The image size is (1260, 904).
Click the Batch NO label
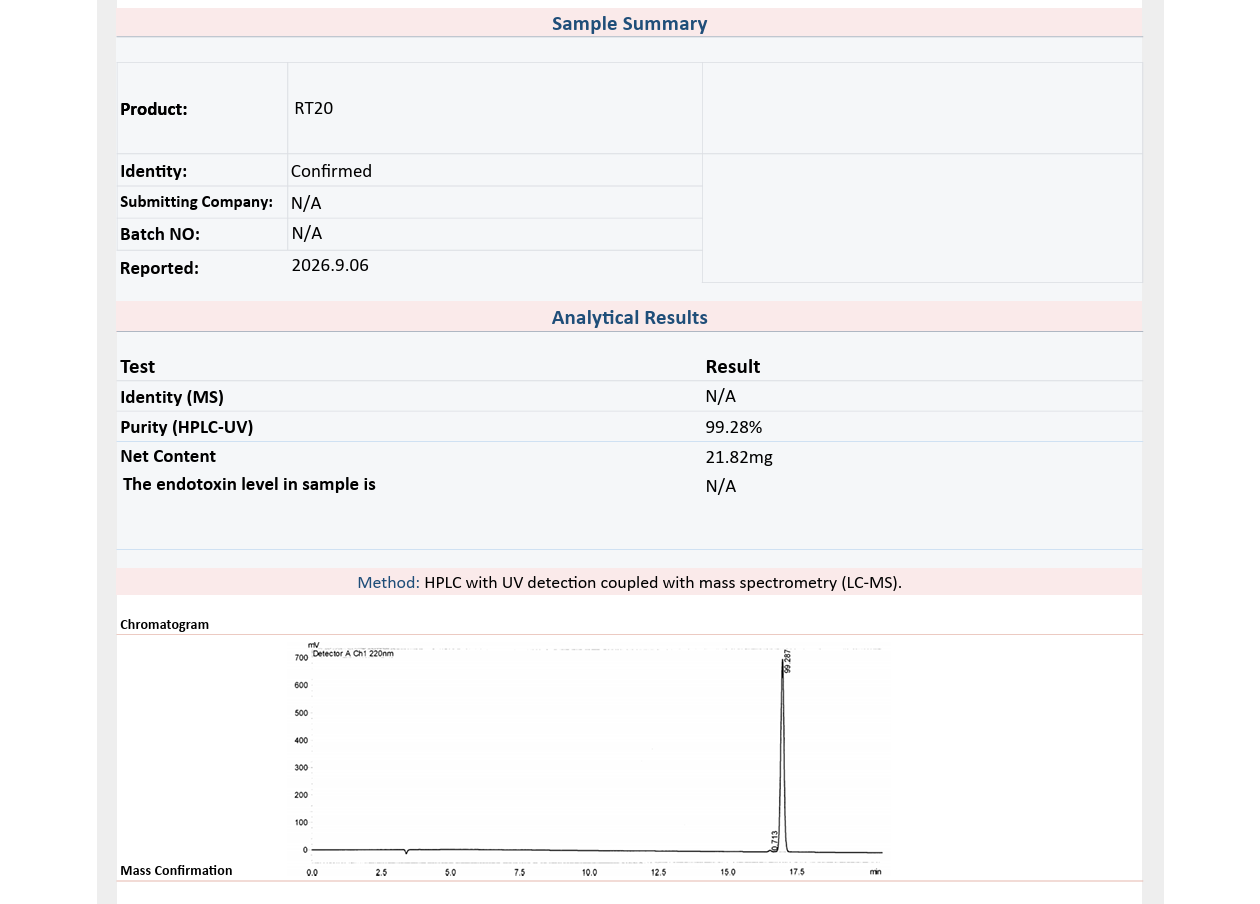tap(160, 234)
